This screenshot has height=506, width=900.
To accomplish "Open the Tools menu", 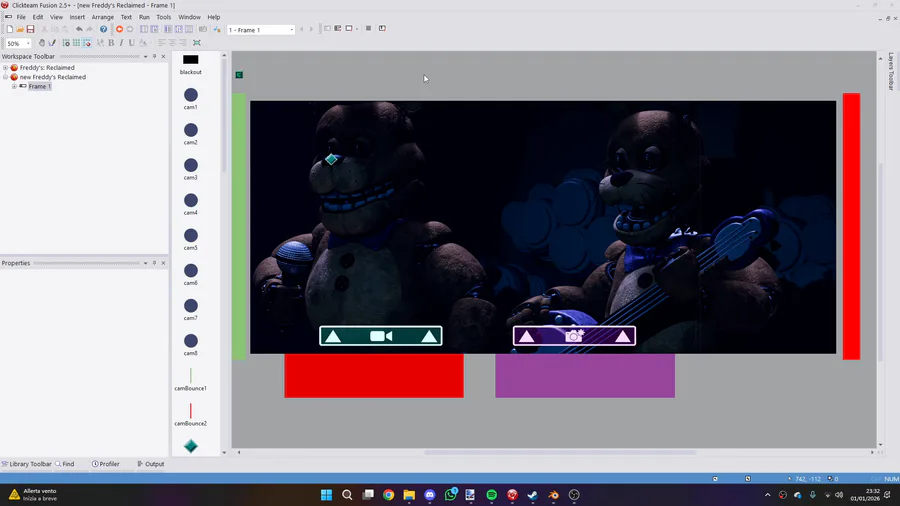I will [x=164, y=17].
